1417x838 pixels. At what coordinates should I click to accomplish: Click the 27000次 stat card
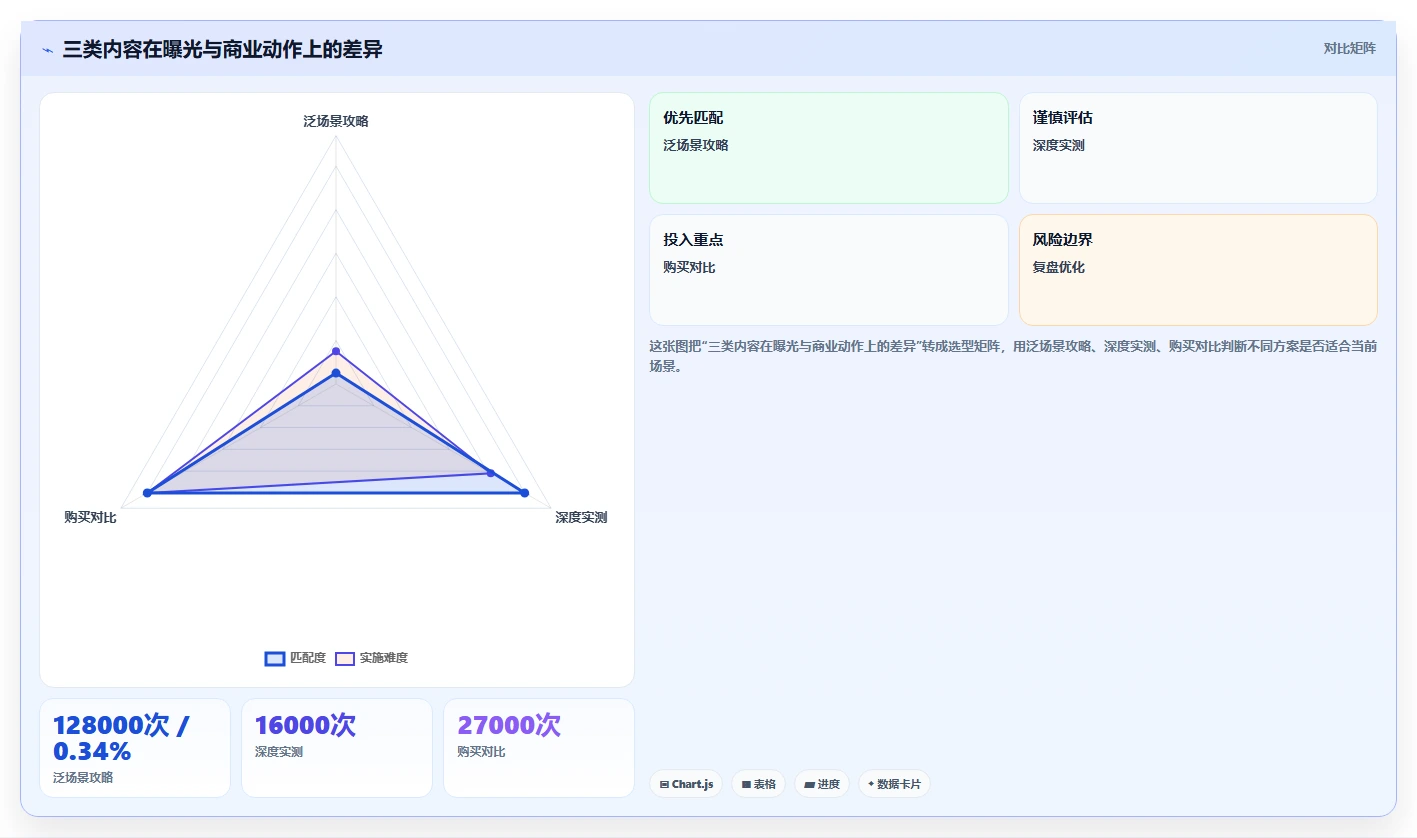point(539,748)
